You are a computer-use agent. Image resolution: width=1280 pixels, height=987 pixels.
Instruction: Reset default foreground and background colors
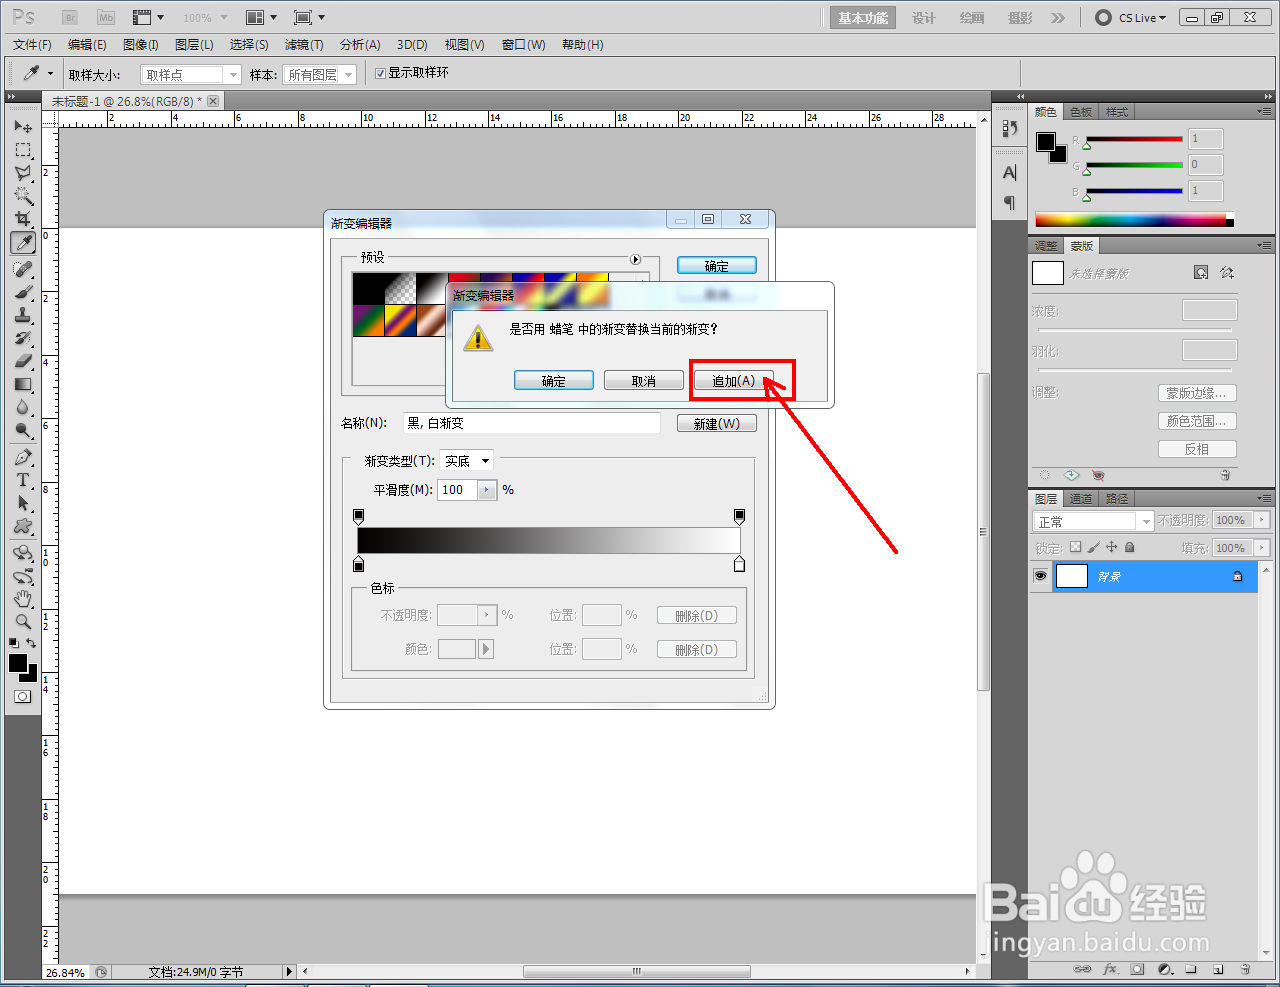(x=14, y=643)
